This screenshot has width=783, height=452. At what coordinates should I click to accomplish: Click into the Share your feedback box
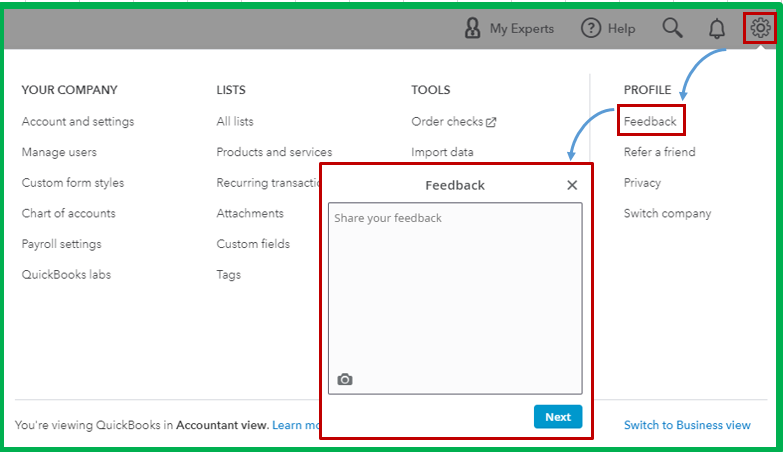tap(455, 298)
